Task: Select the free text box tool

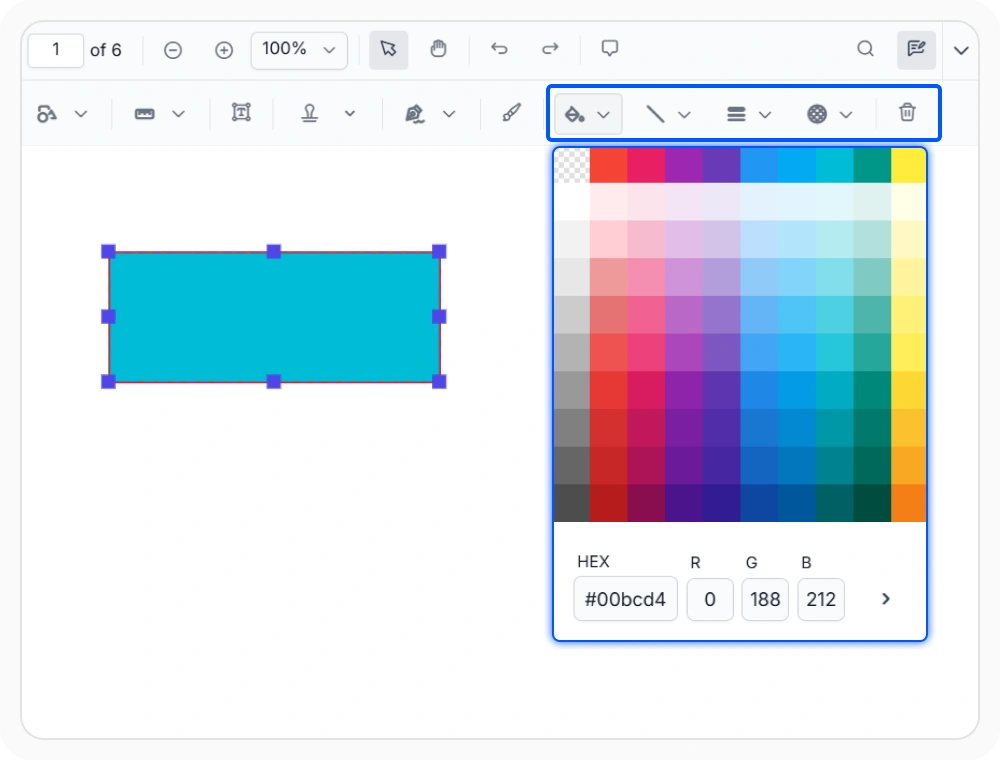Action: point(241,113)
